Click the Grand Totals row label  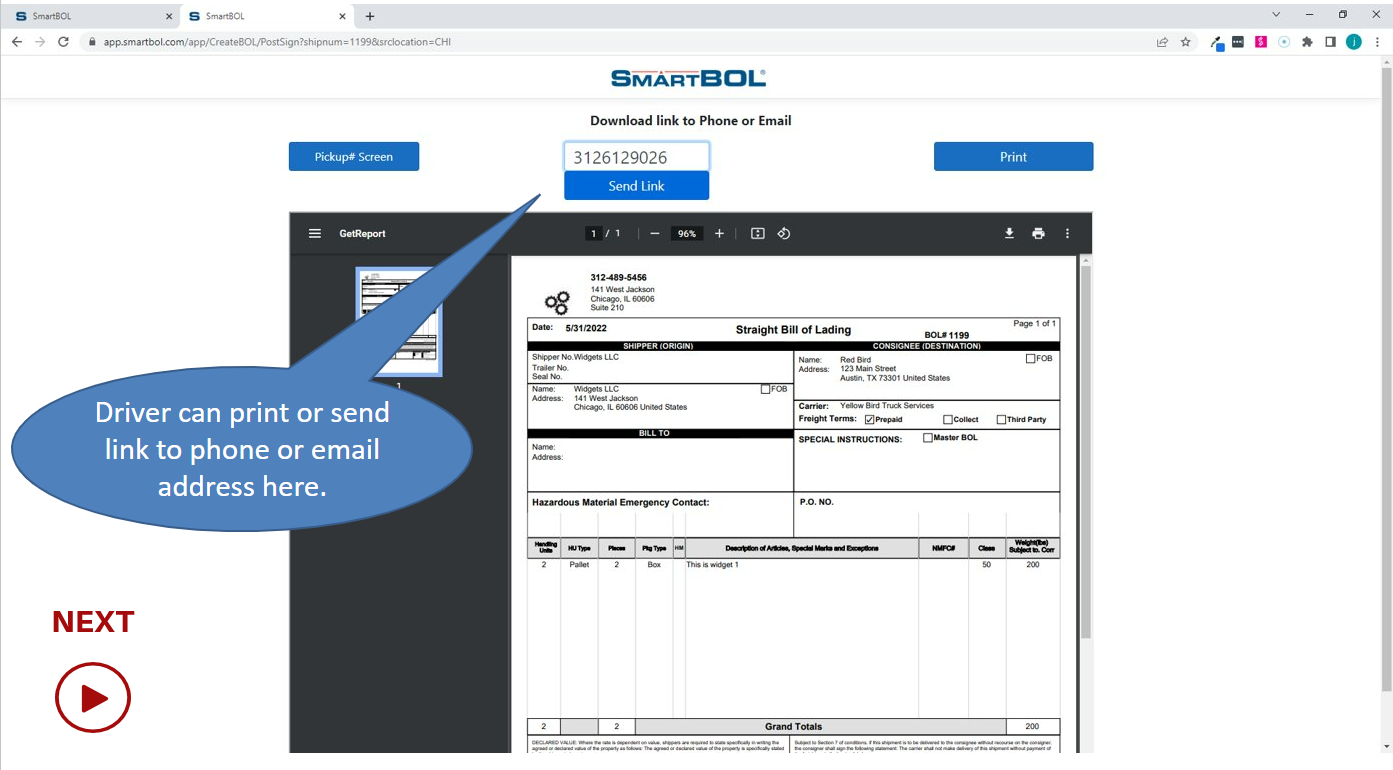click(793, 727)
